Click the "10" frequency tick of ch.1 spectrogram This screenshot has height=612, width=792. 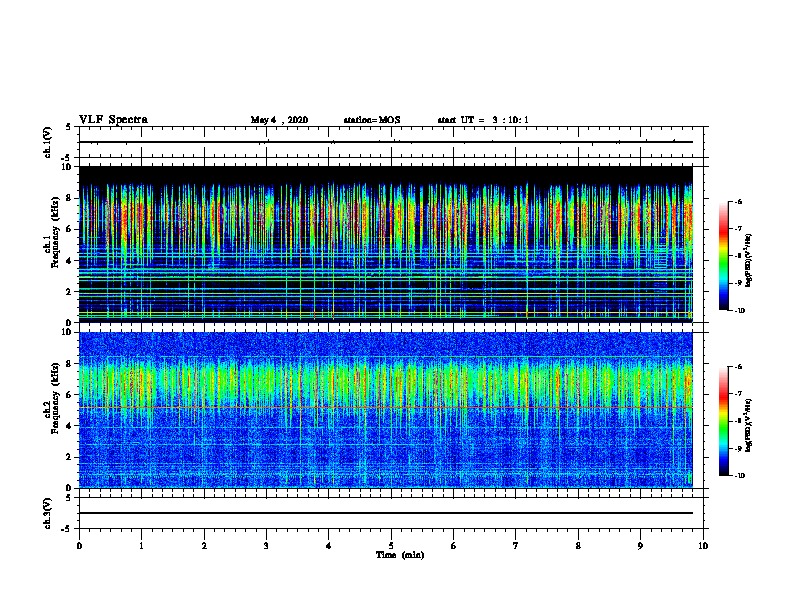67,167
